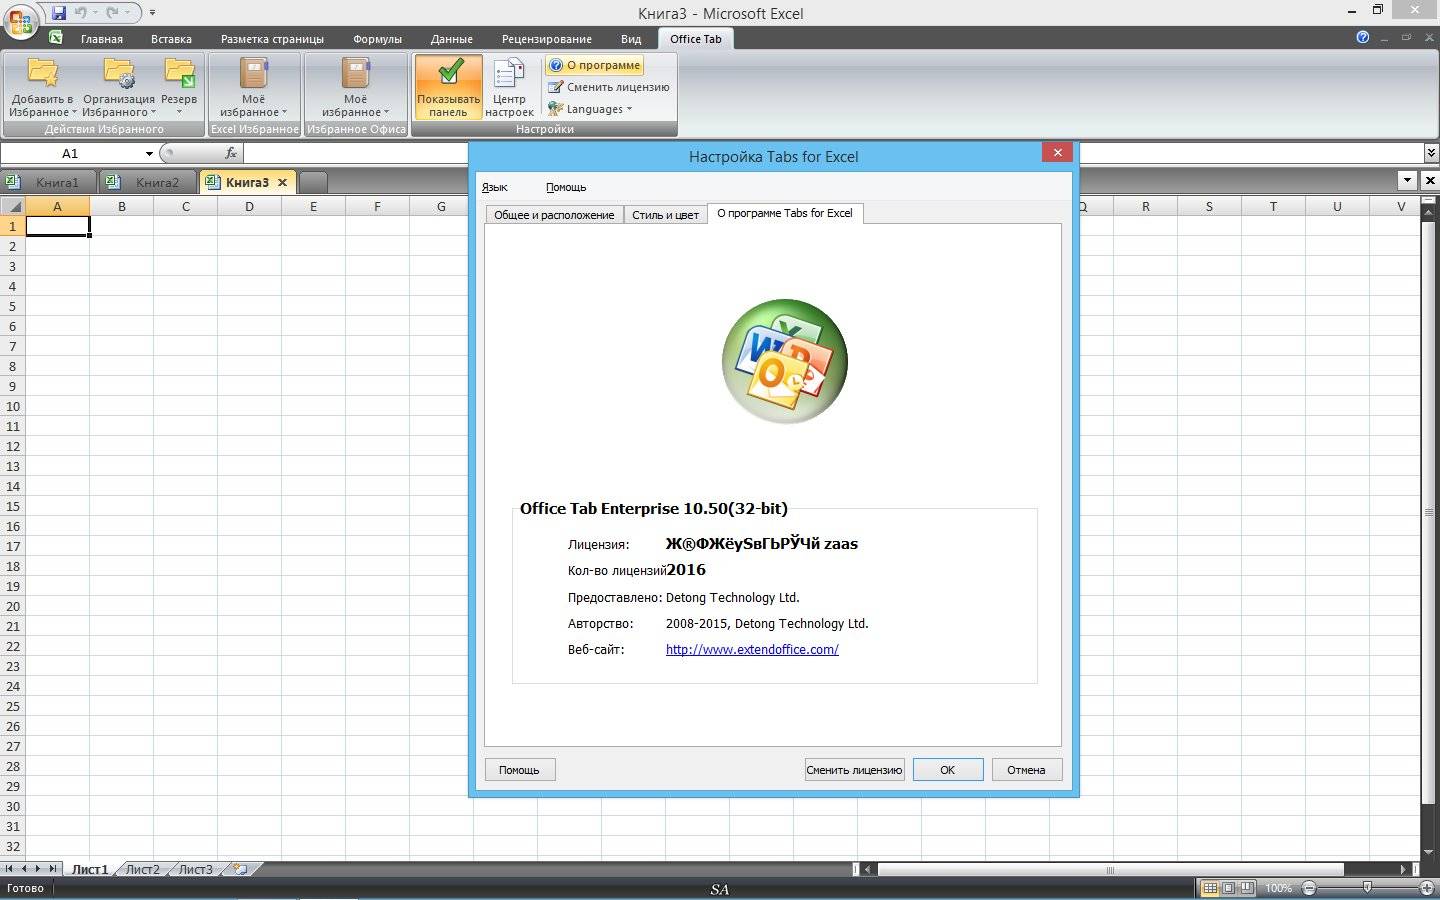Open Язык menu in dialog
This screenshot has width=1440, height=900.
click(495, 187)
